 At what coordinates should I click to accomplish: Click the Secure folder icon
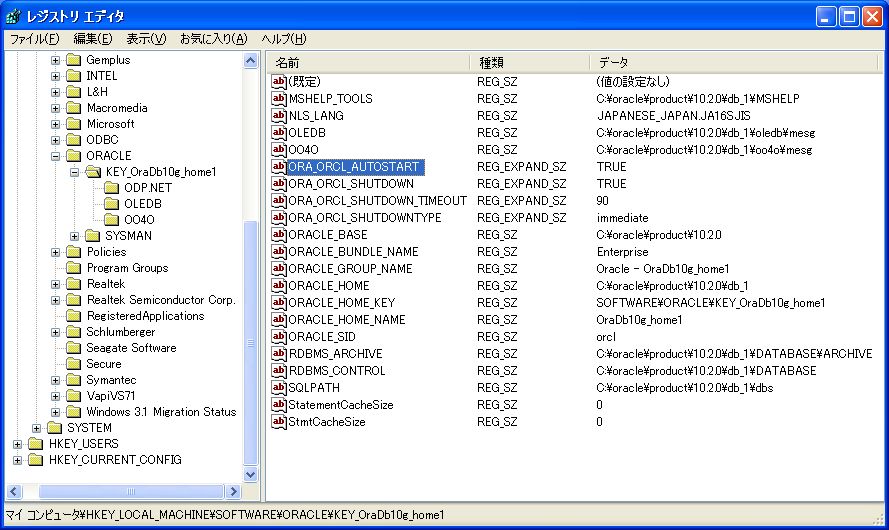pyautogui.click(x=74, y=363)
